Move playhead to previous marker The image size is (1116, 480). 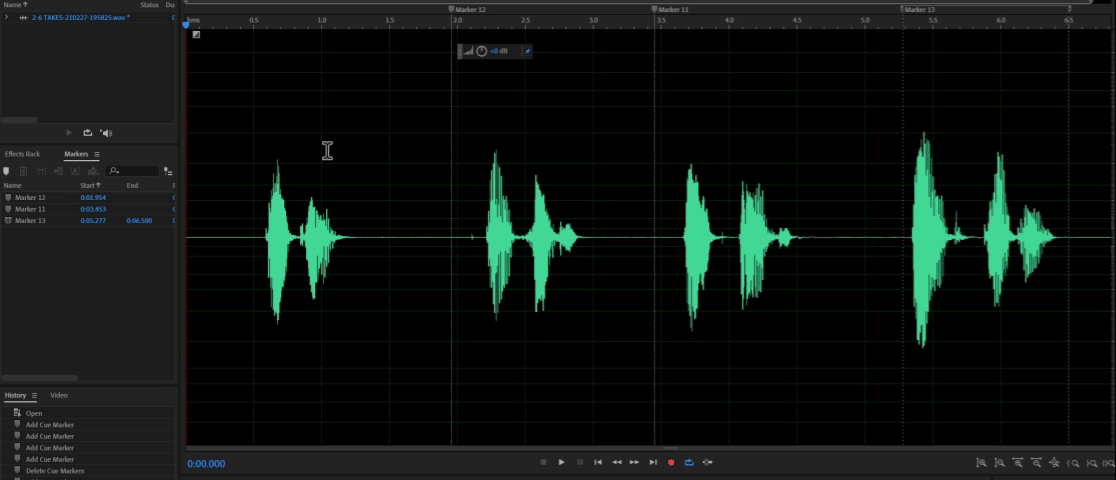point(598,462)
